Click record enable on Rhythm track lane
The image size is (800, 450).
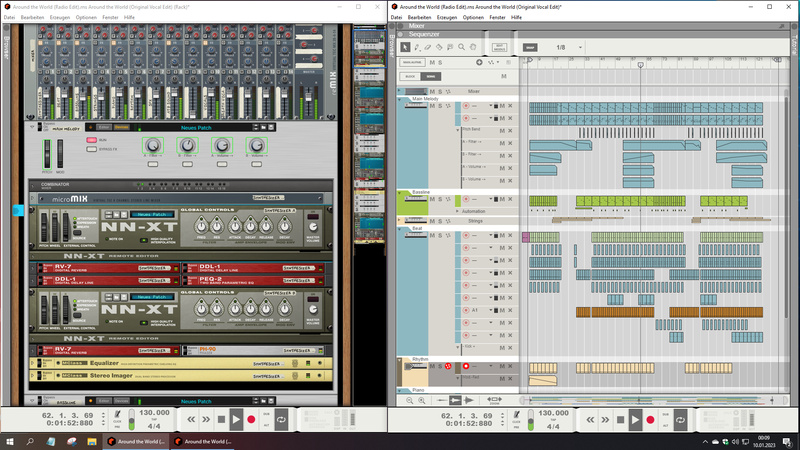[465, 366]
